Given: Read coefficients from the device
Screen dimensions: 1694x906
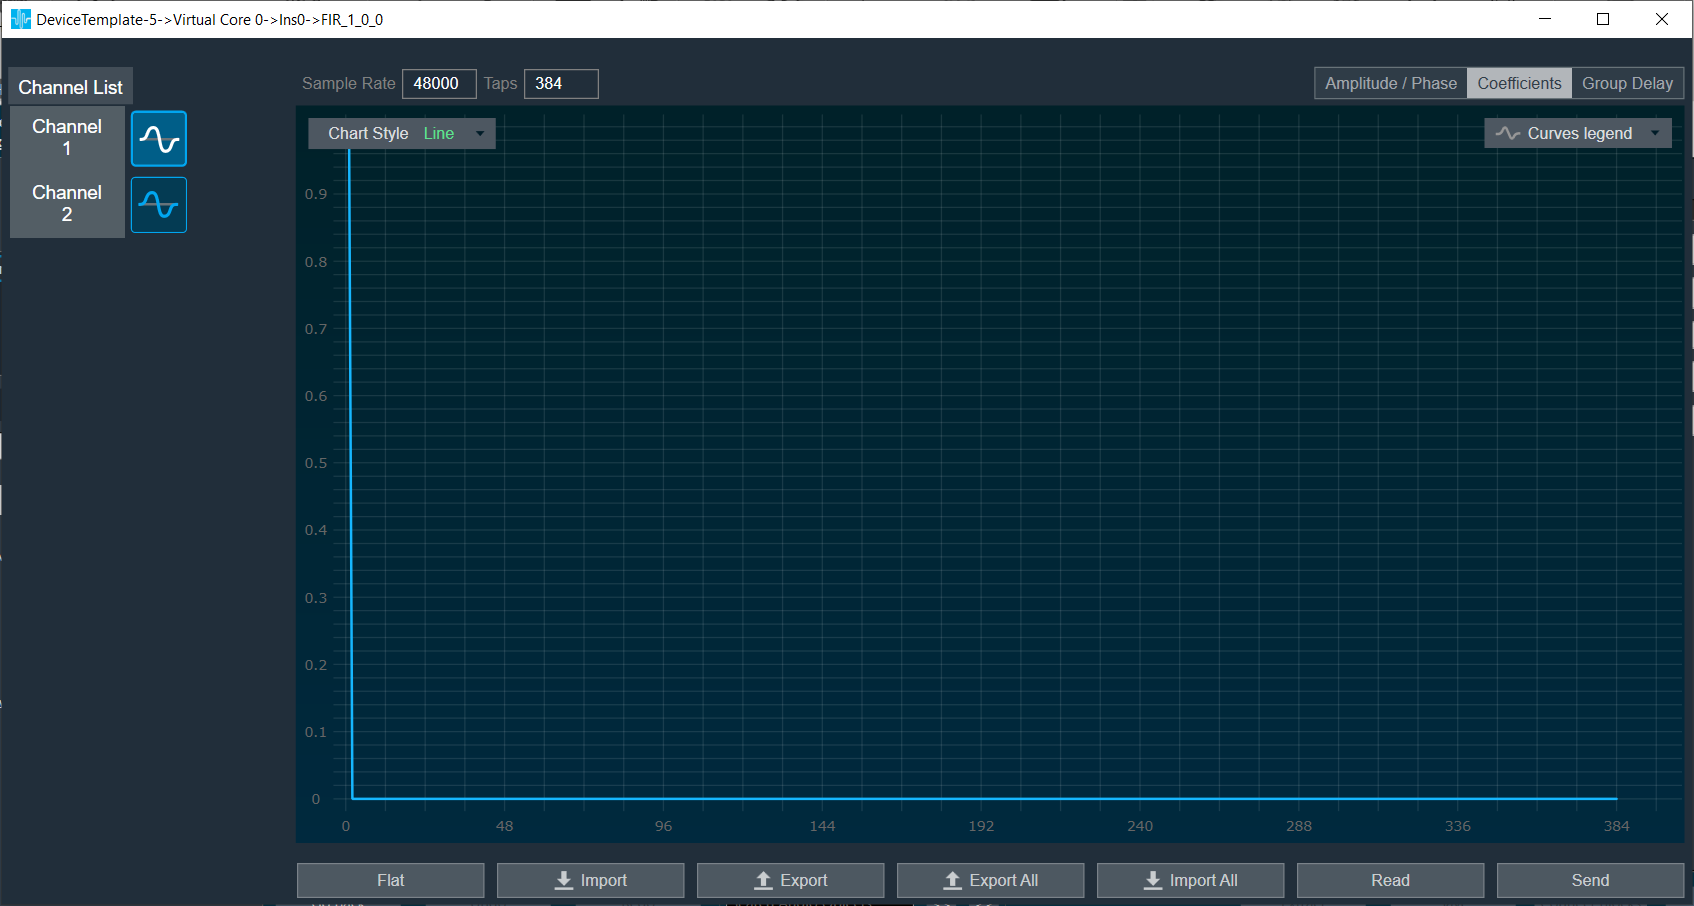Looking at the screenshot, I should point(1391,880).
